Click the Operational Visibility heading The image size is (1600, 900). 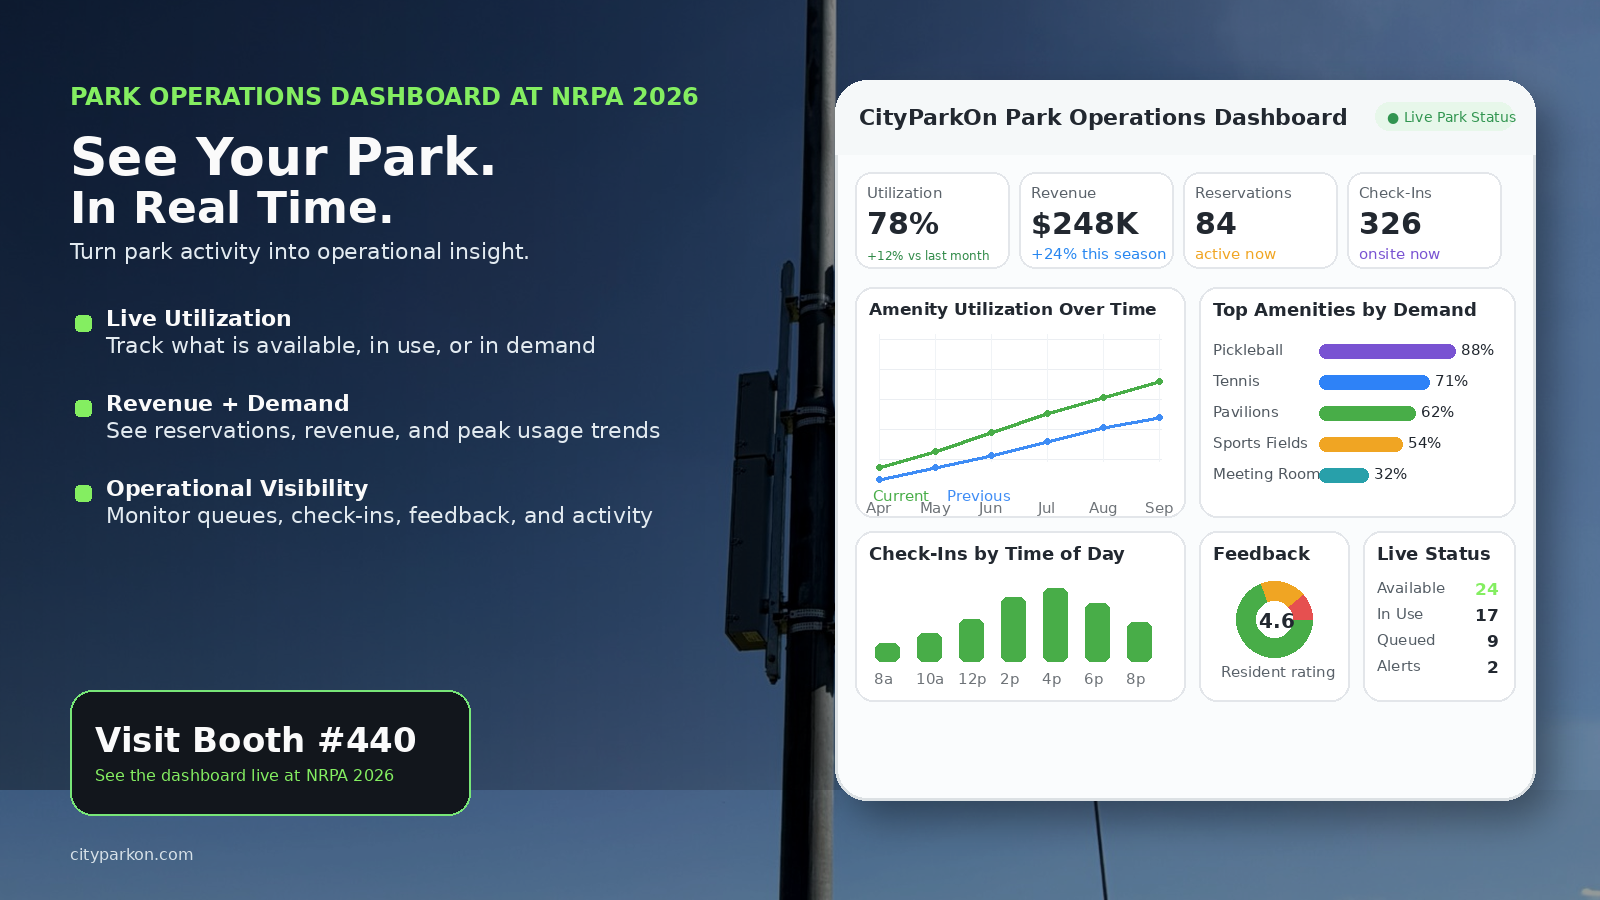tap(237, 488)
